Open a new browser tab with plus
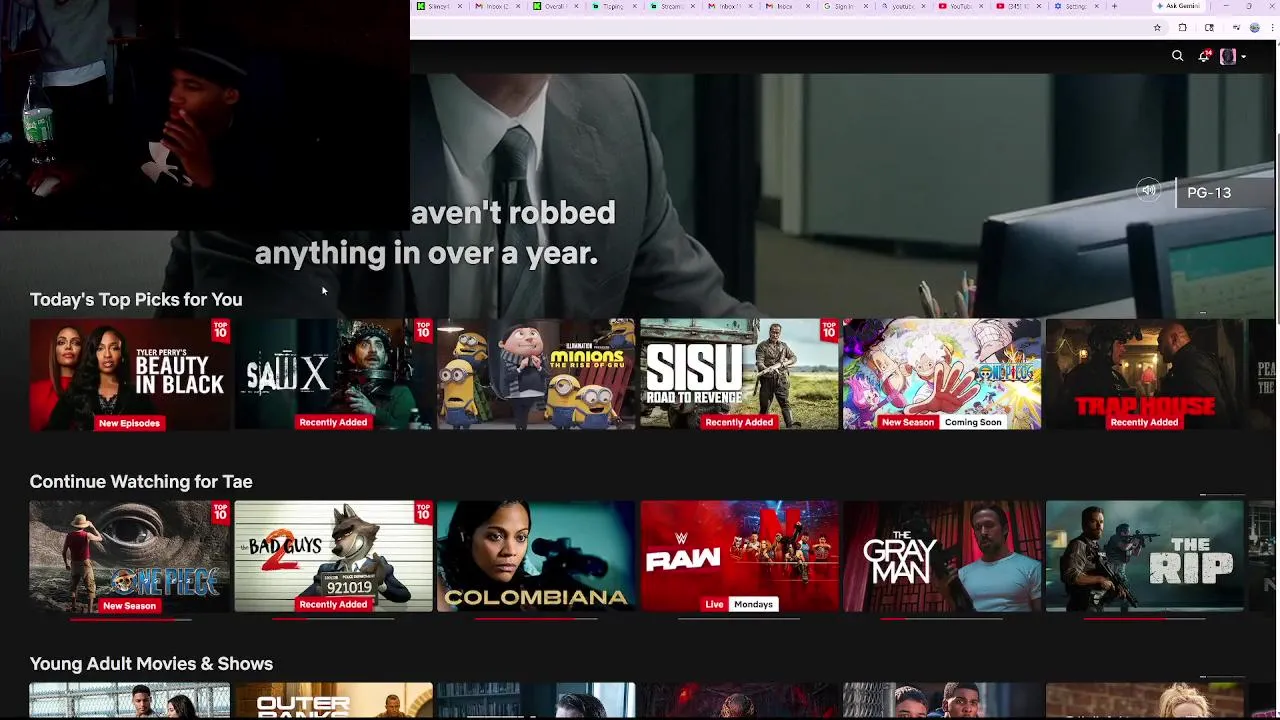Image resolution: width=1280 pixels, height=720 pixels. [1114, 6]
